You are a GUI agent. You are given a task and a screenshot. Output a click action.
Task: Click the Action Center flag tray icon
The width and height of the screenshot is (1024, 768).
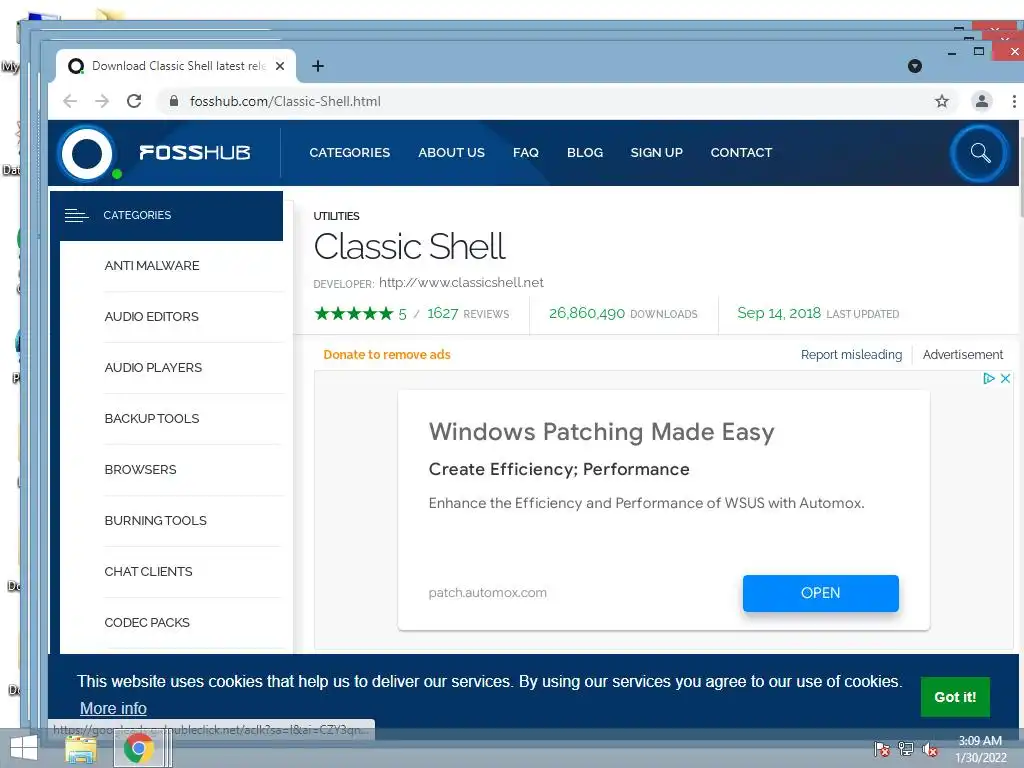(x=881, y=749)
